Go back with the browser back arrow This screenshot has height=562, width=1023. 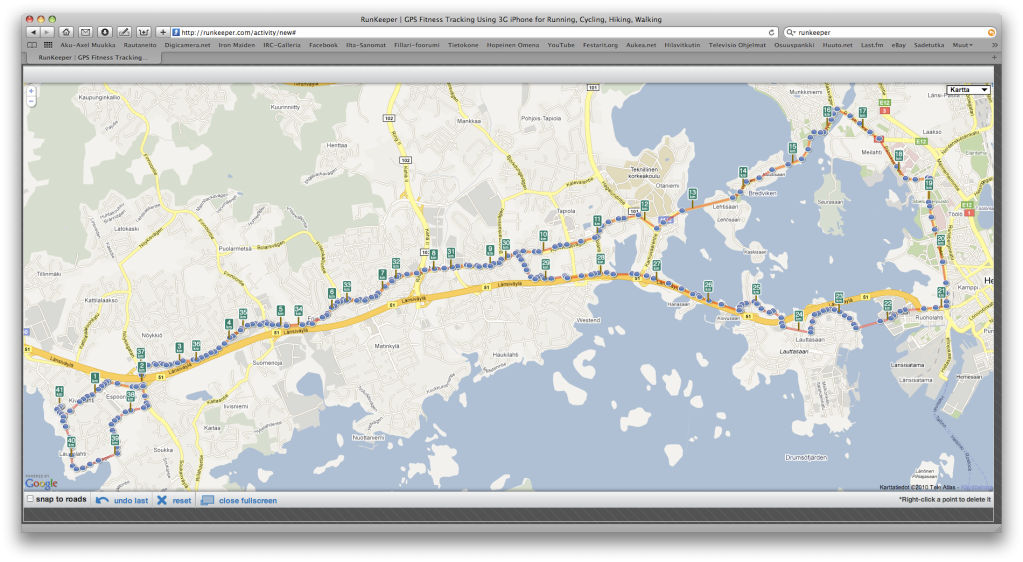pos(33,32)
